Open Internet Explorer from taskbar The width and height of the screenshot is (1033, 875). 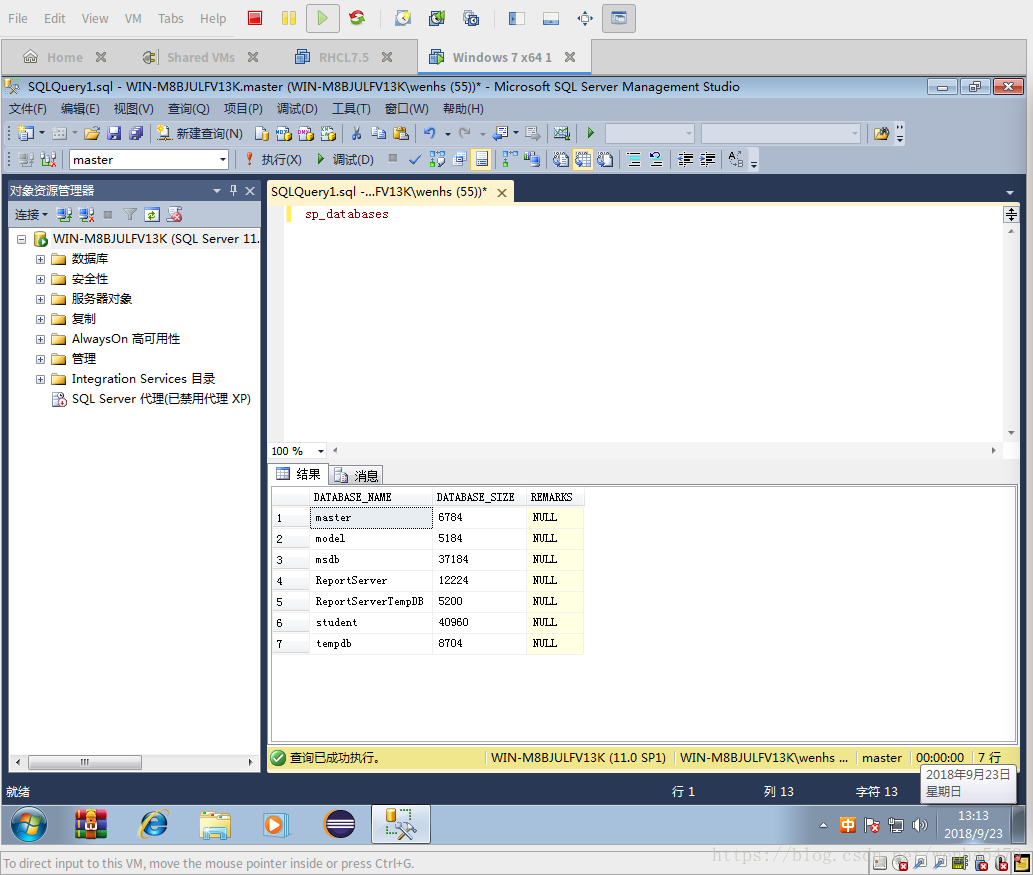coord(154,824)
